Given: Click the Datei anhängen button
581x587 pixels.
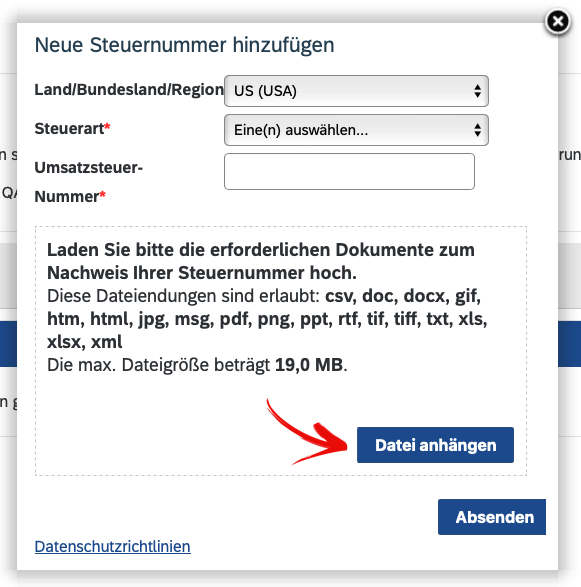Looking at the screenshot, I should 435,445.
